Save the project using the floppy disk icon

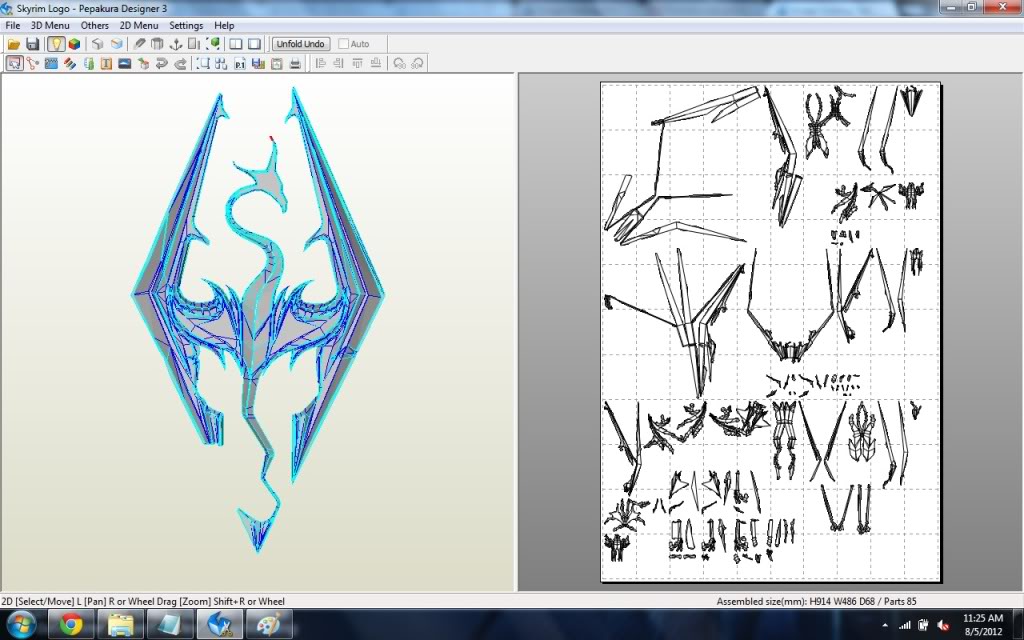tap(33, 44)
